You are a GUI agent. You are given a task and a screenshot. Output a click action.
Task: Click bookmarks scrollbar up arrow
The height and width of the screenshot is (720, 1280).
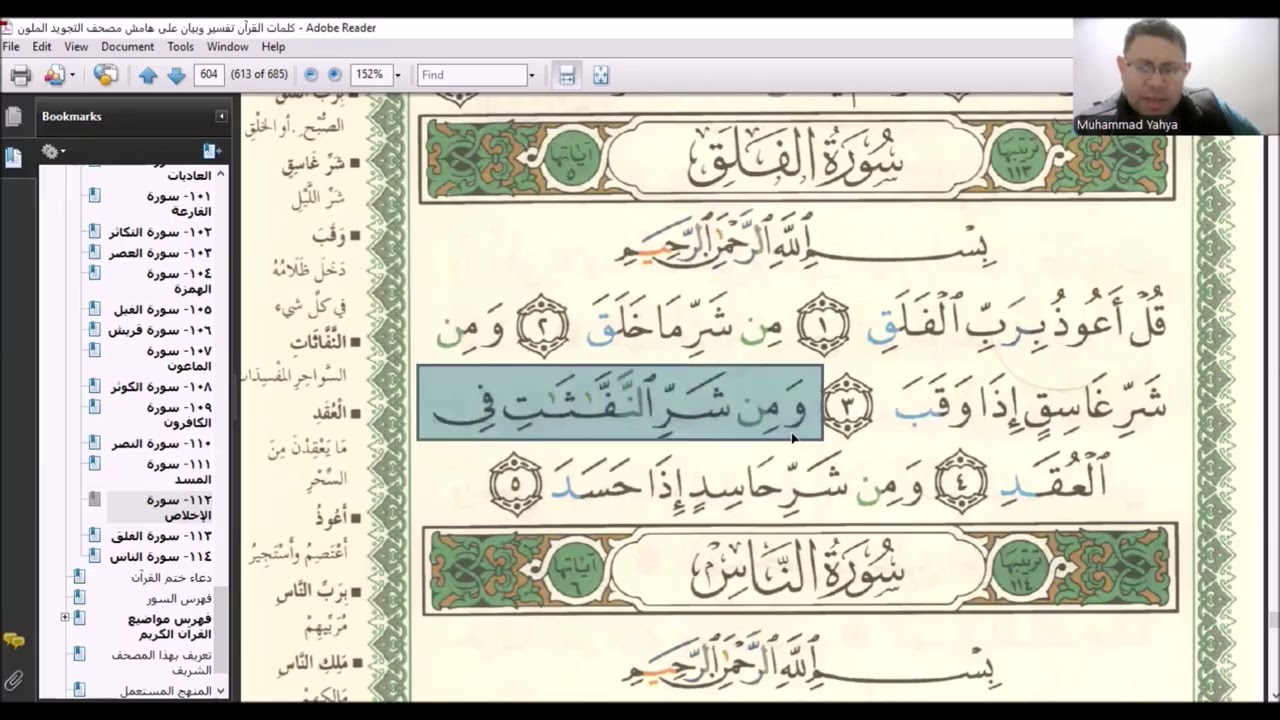221,174
